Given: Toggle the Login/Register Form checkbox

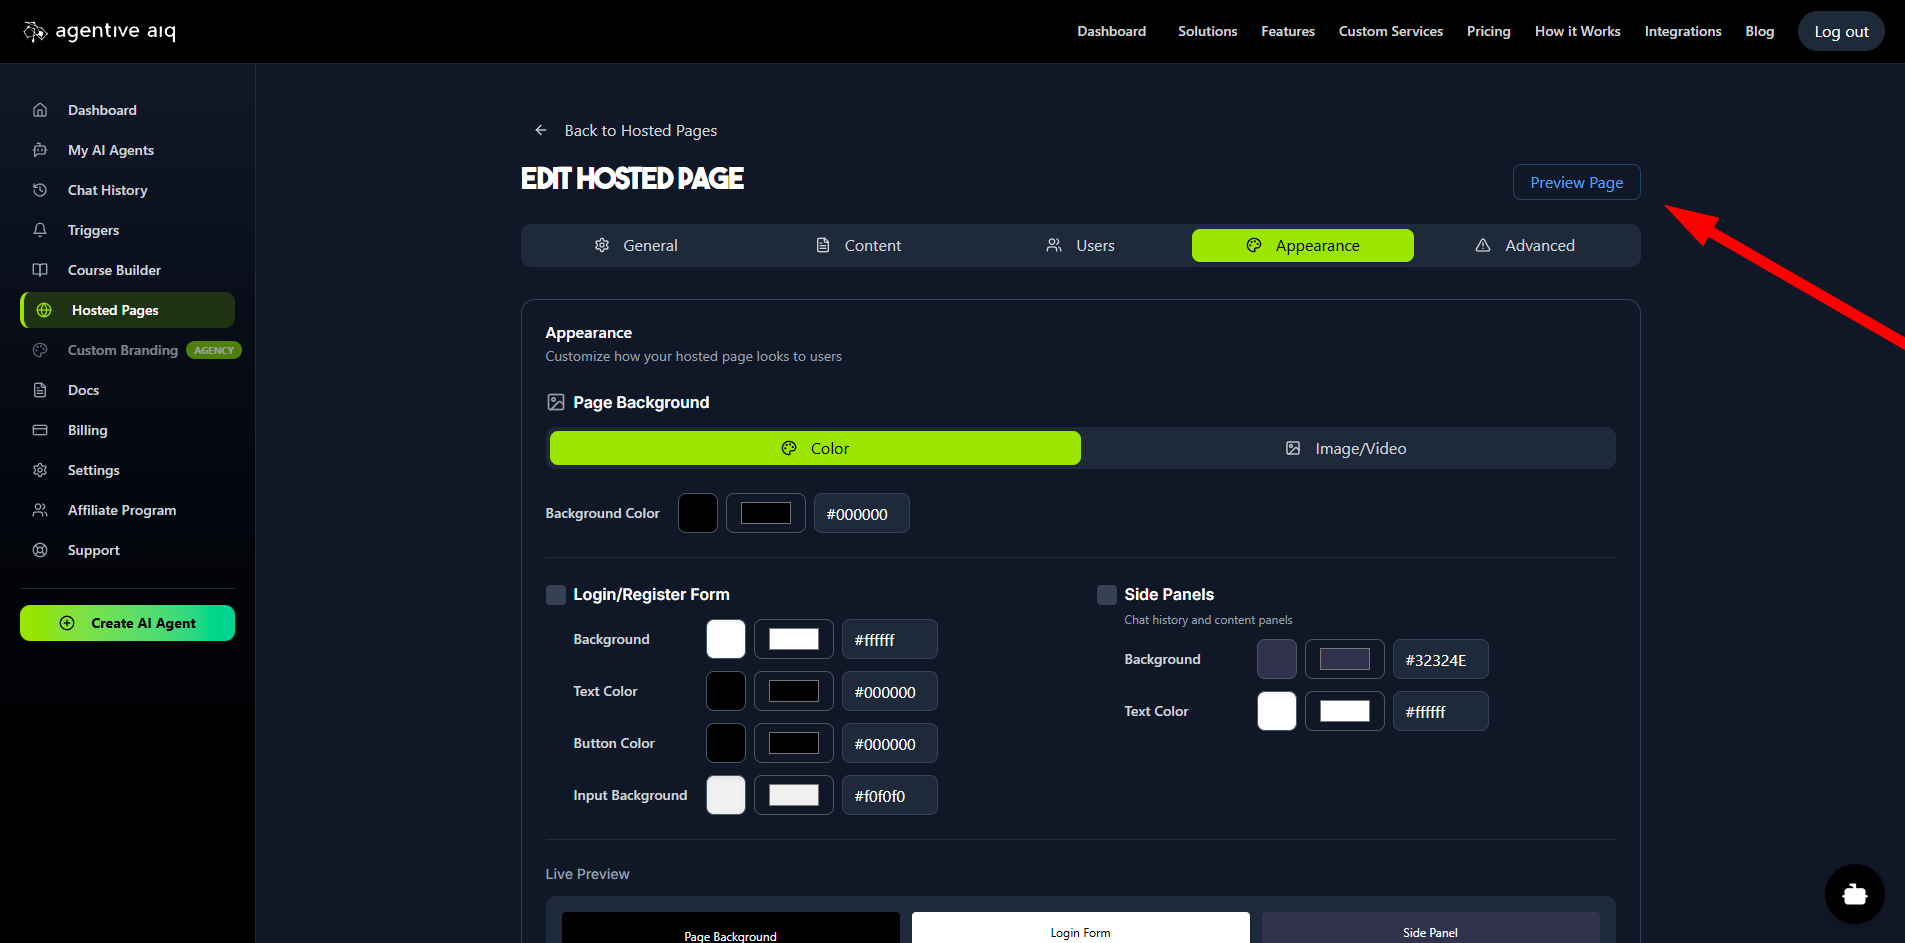Looking at the screenshot, I should (x=556, y=595).
